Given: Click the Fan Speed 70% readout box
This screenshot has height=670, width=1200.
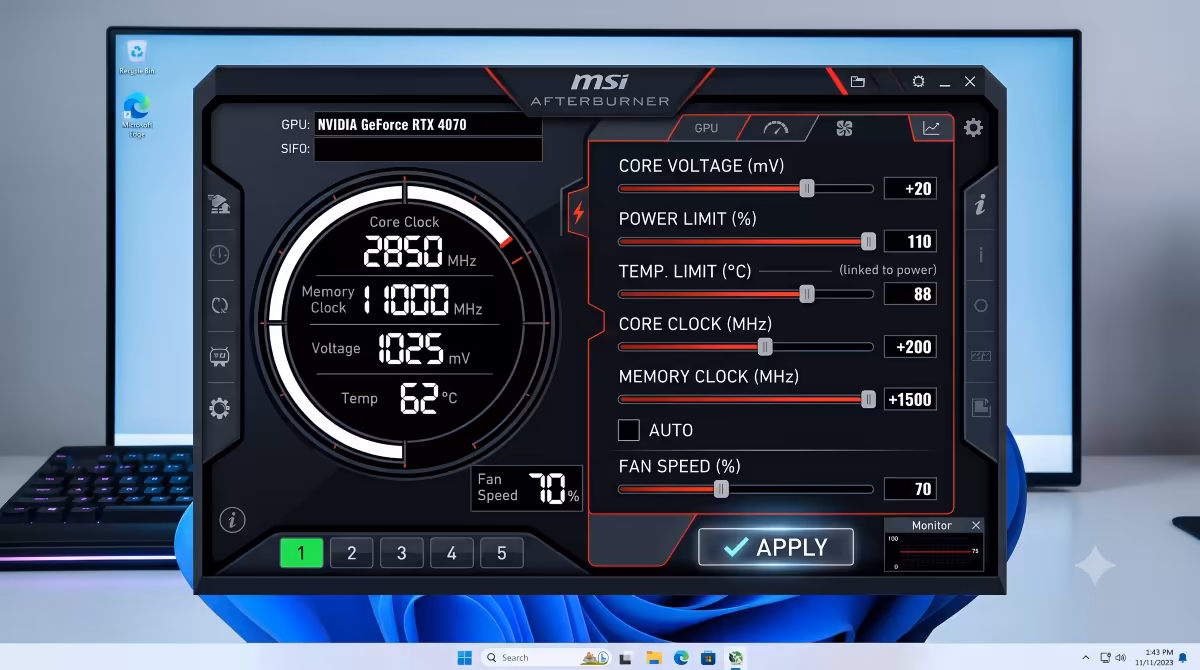Looking at the screenshot, I should pyautogui.click(x=527, y=488).
